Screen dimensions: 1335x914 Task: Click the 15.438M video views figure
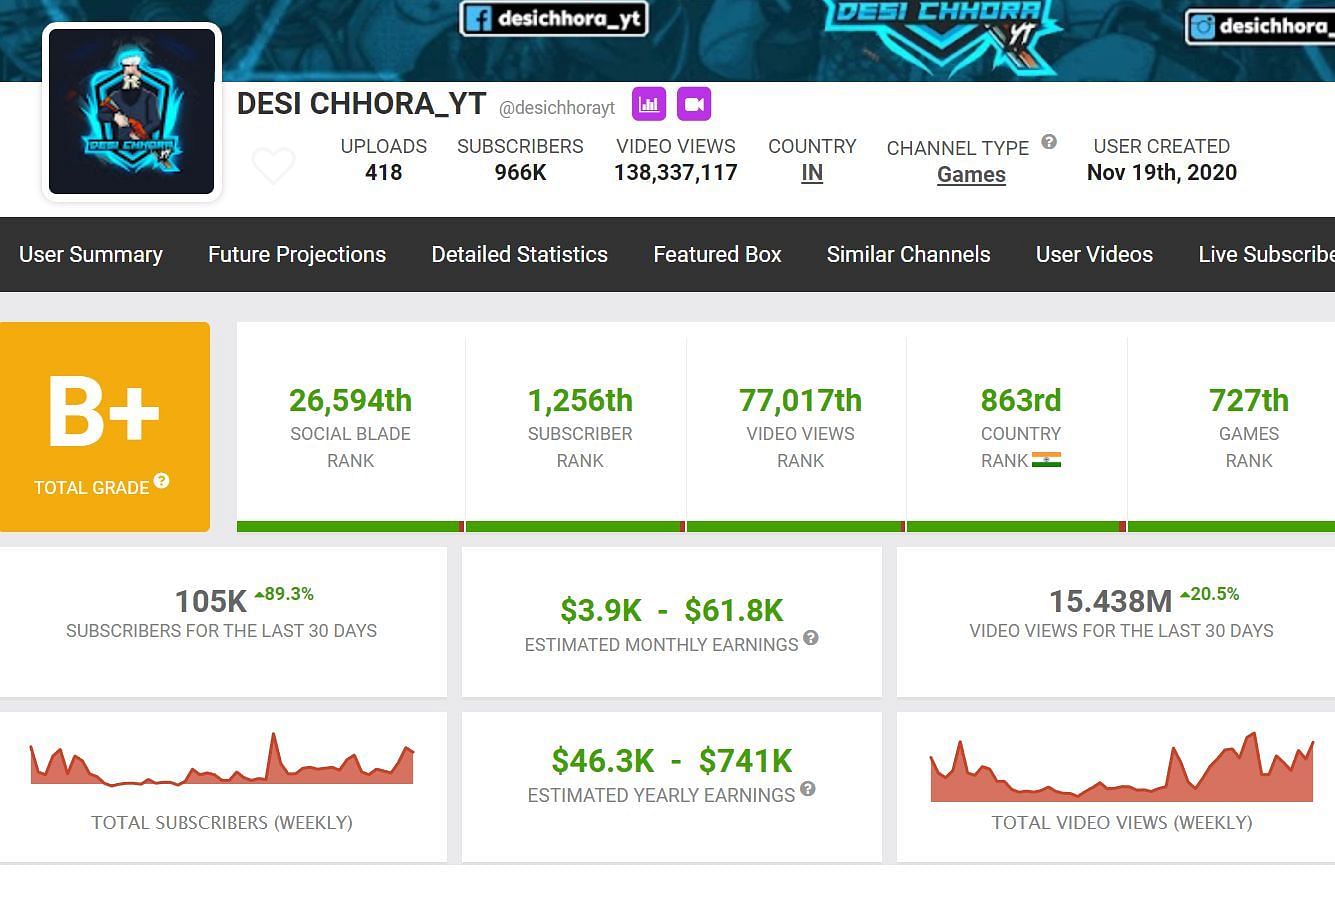tap(1110, 601)
